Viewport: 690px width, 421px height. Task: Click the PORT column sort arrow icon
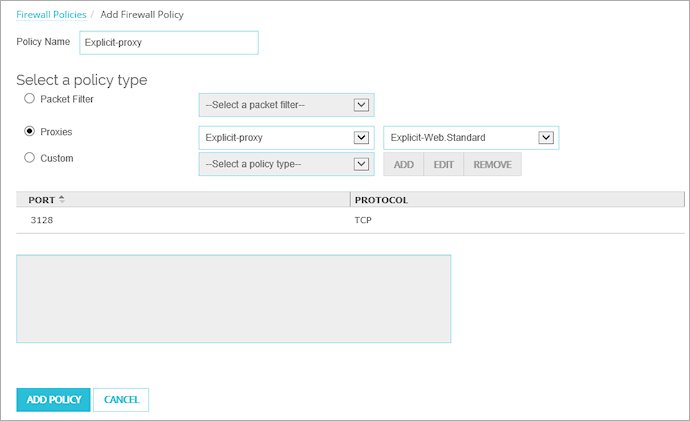(x=62, y=200)
